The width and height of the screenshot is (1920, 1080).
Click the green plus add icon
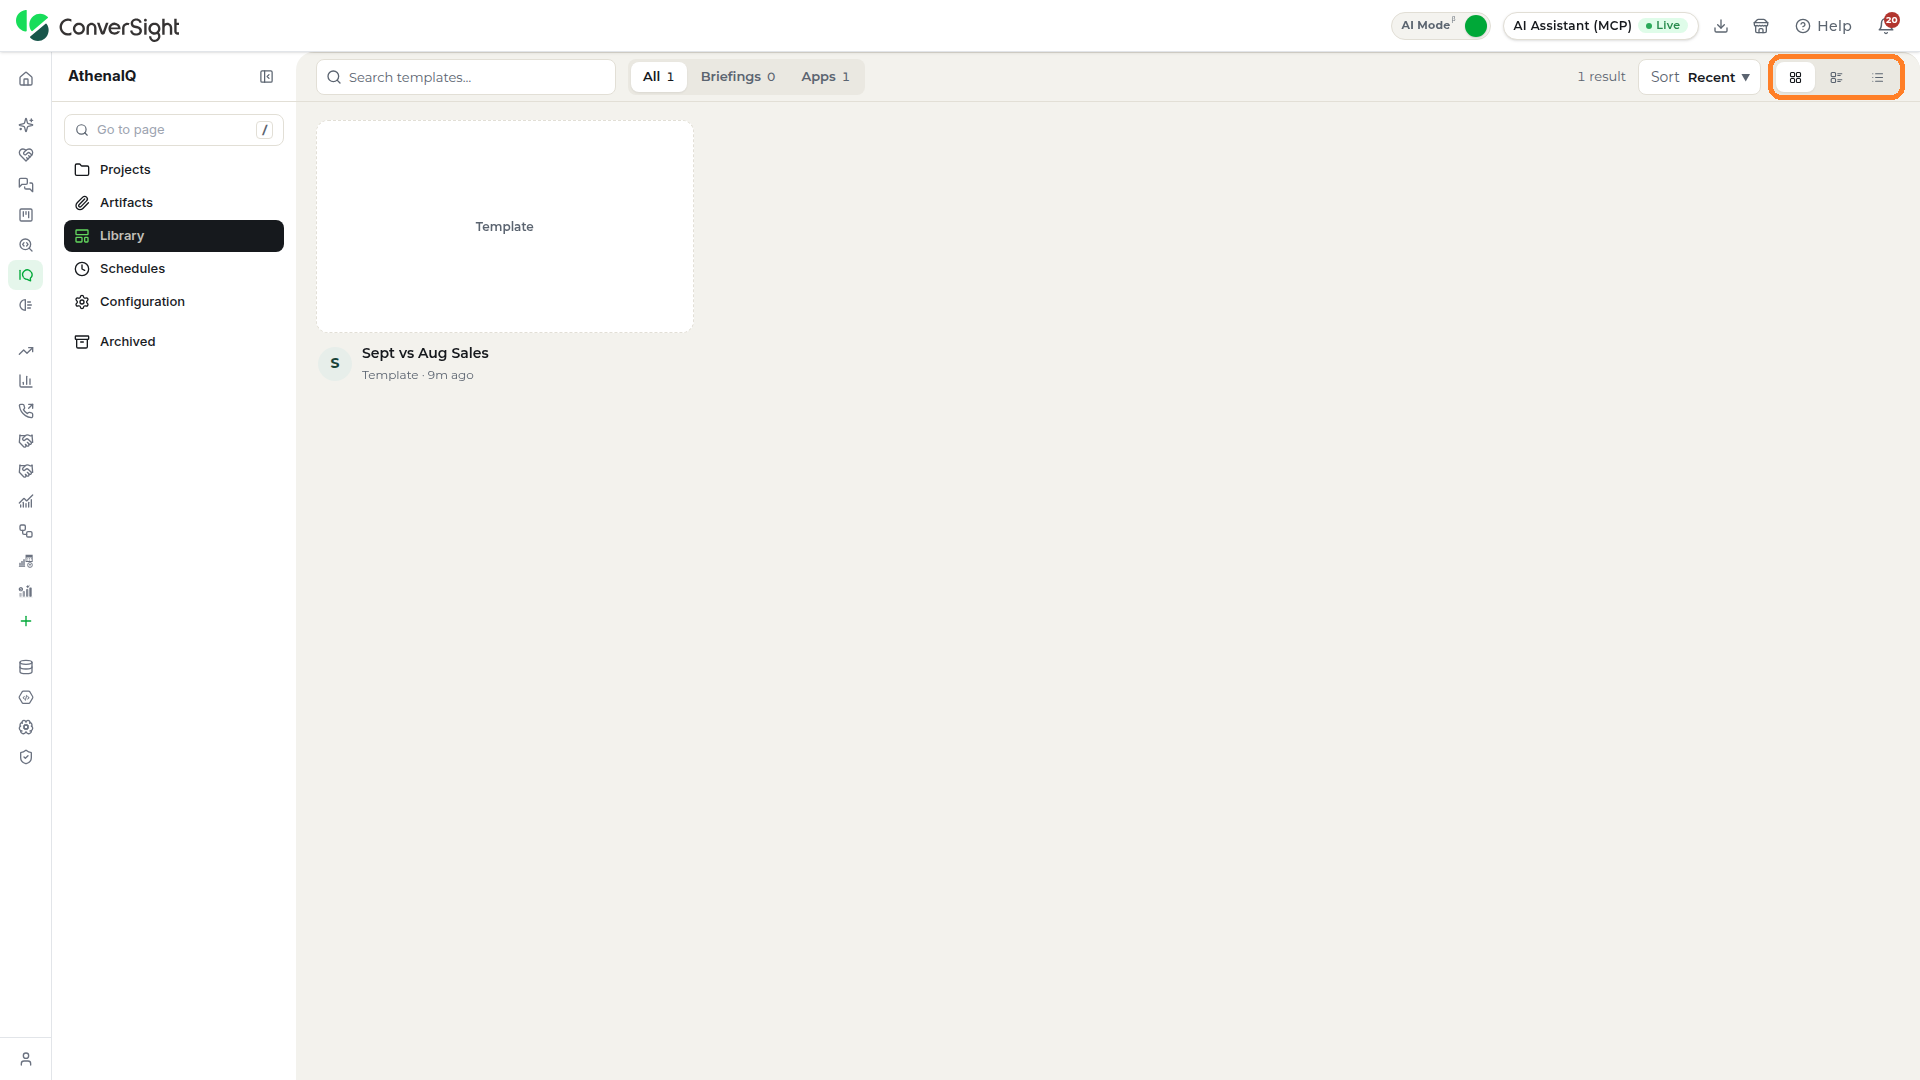(26, 621)
